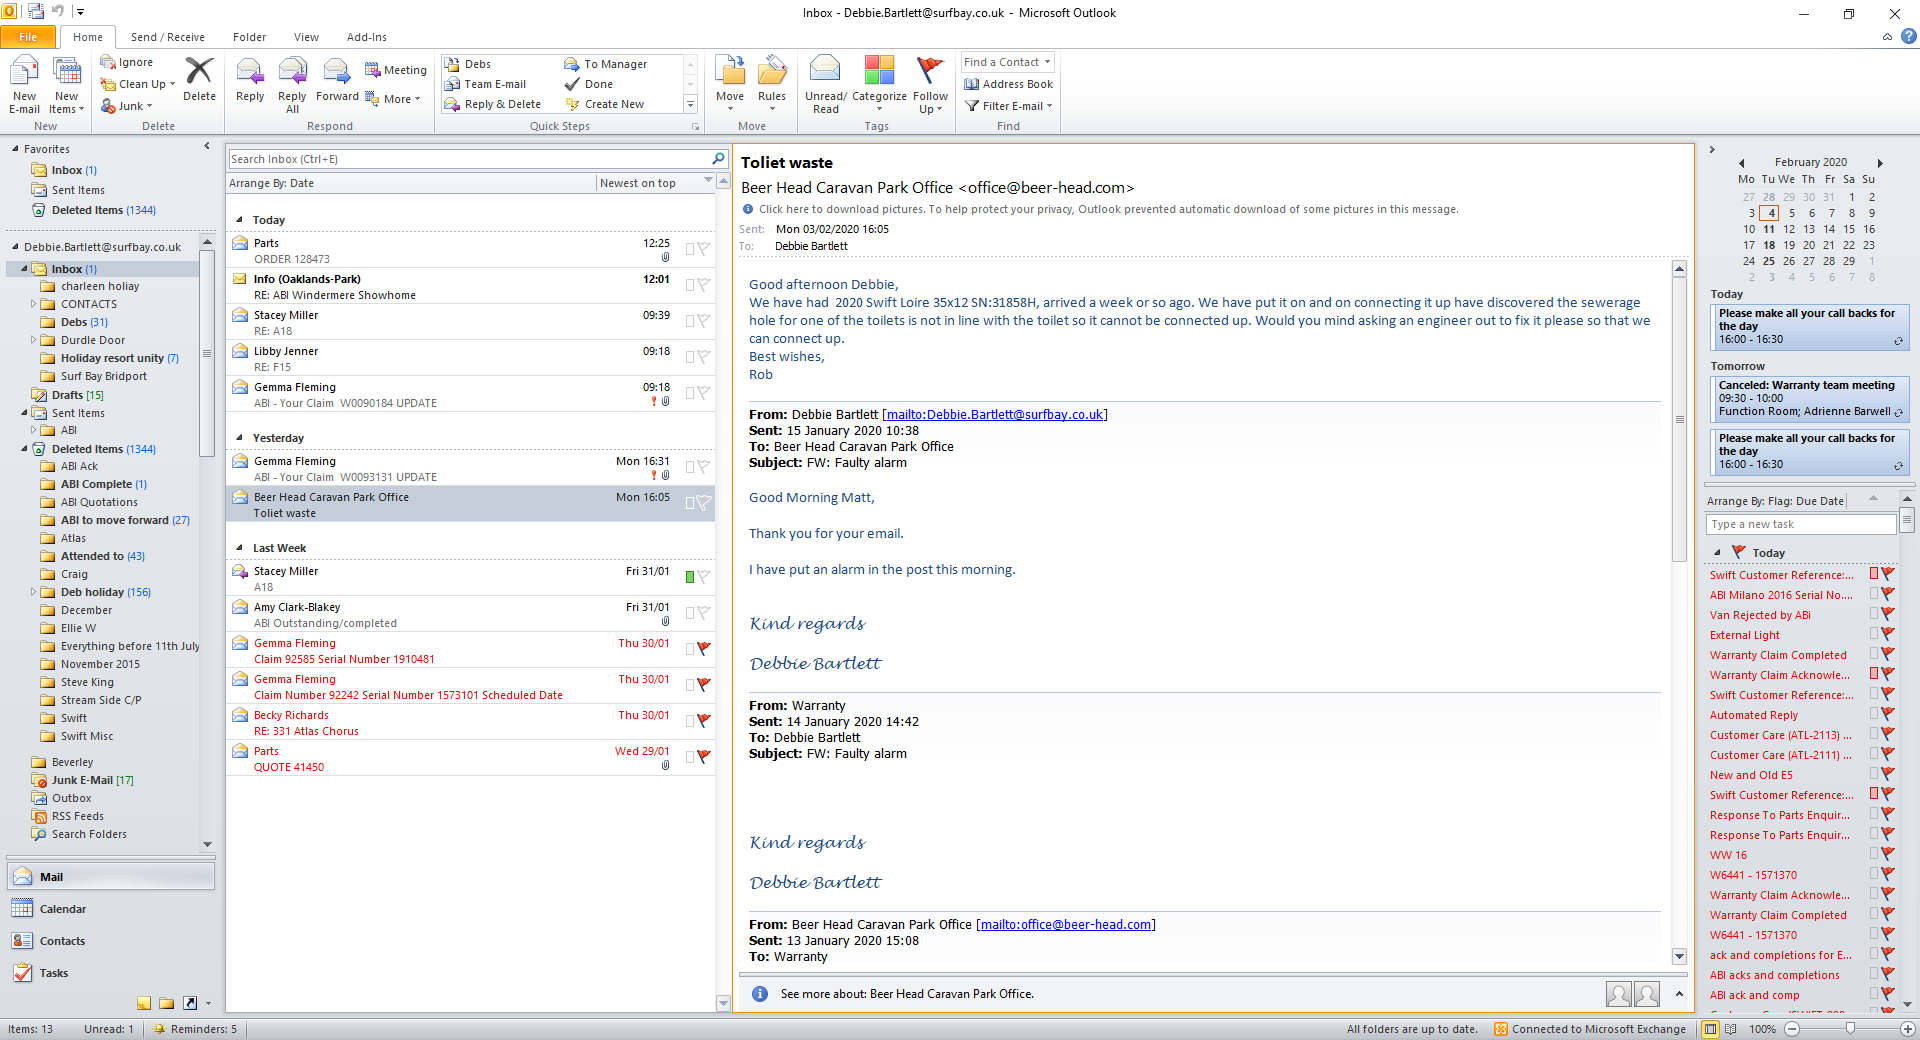This screenshot has width=1920, height=1040.
Task: Open the Clean Up dropdown
Action: [x=138, y=84]
